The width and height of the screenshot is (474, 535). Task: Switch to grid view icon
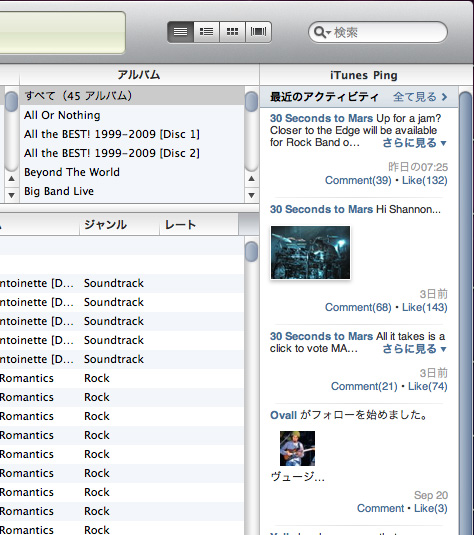click(232, 32)
